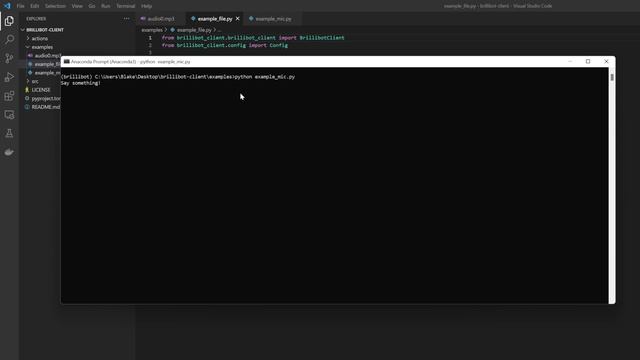Screen dimensions: 640x360
Task: Close the Anaconda Prompt window
Action: click(606, 62)
